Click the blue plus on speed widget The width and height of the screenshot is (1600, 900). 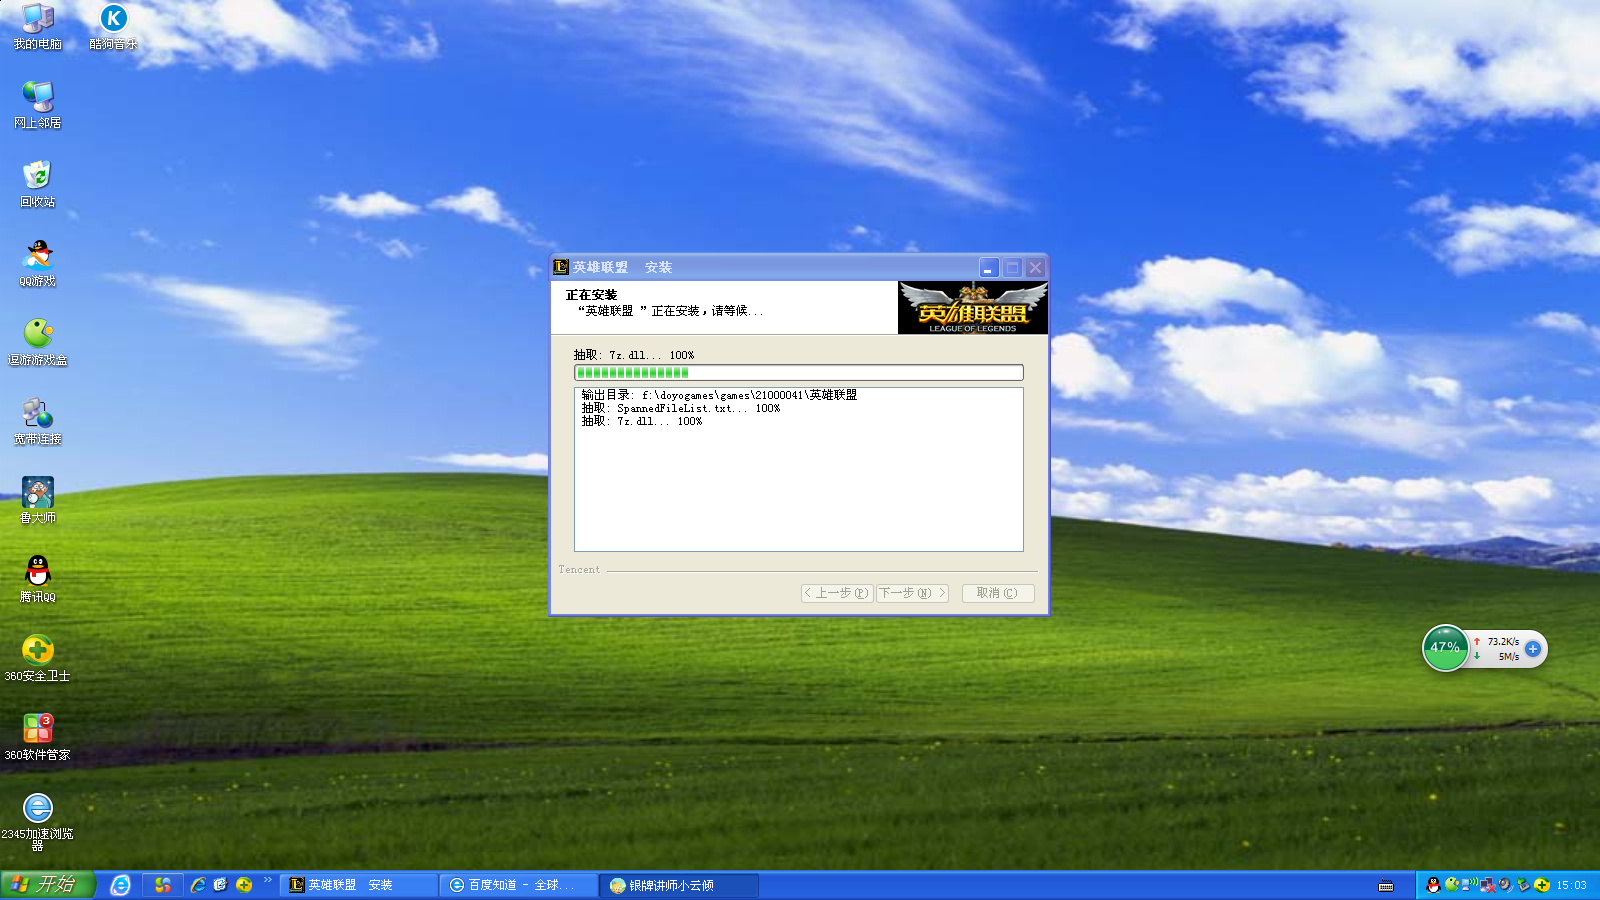pyautogui.click(x=1532, y=649)
